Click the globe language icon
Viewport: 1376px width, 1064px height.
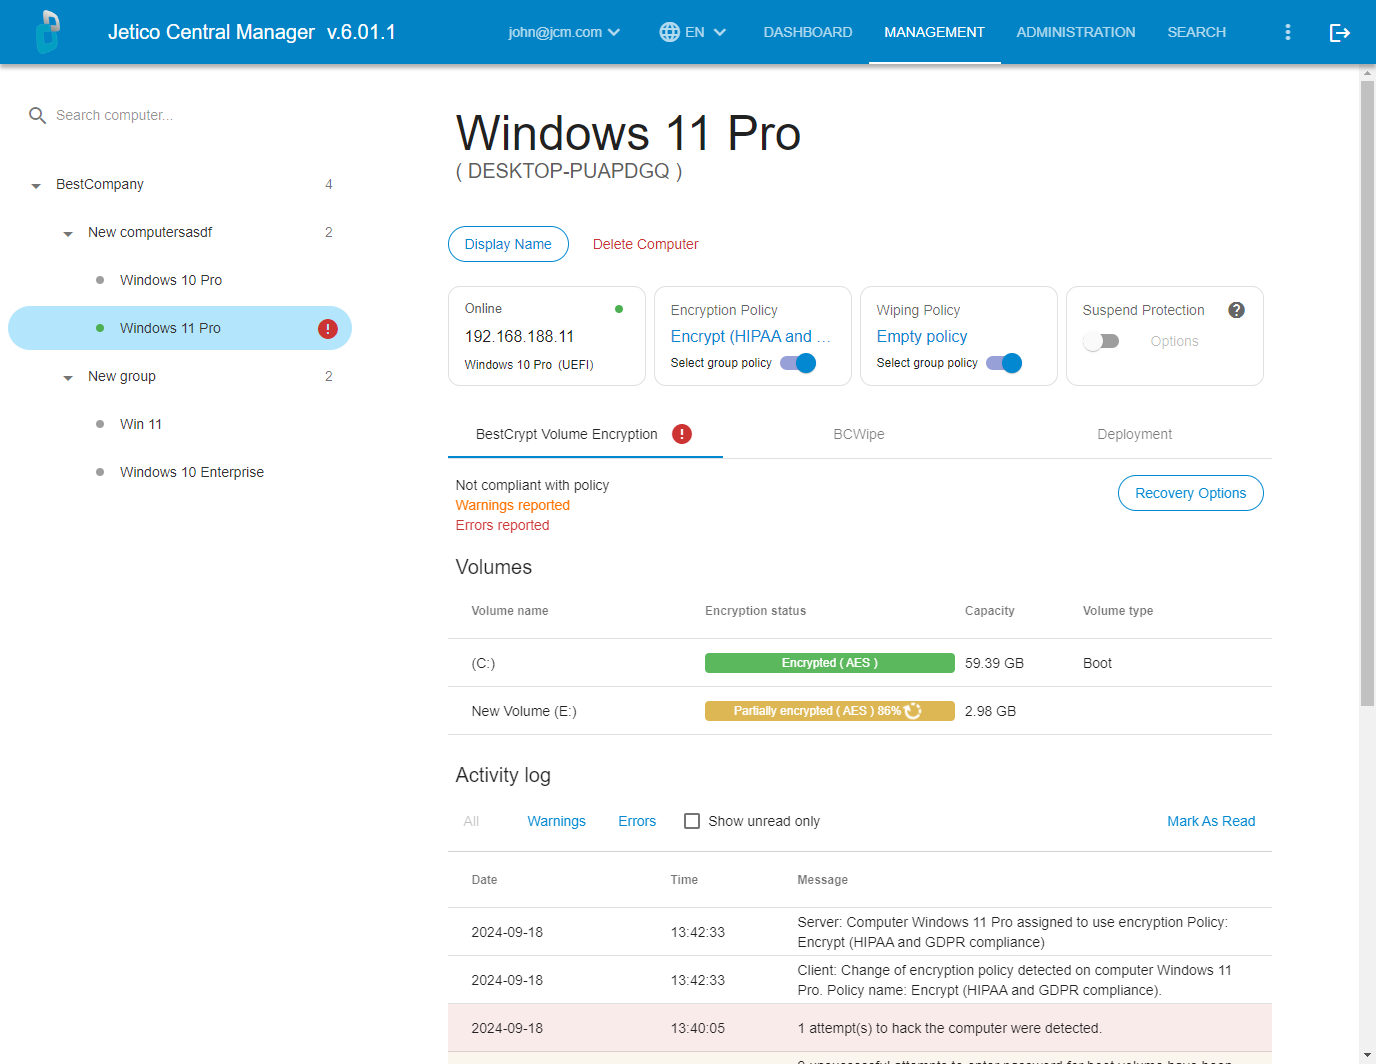point(669,32)
